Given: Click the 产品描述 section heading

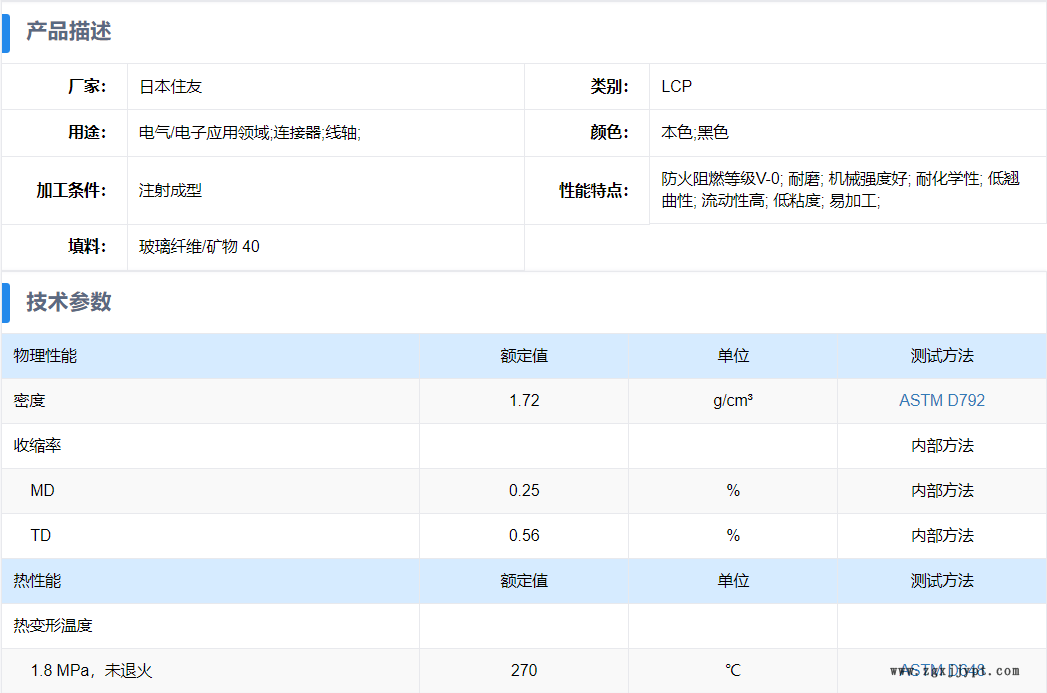Looking at the screenshot, I should pos(68,32).
